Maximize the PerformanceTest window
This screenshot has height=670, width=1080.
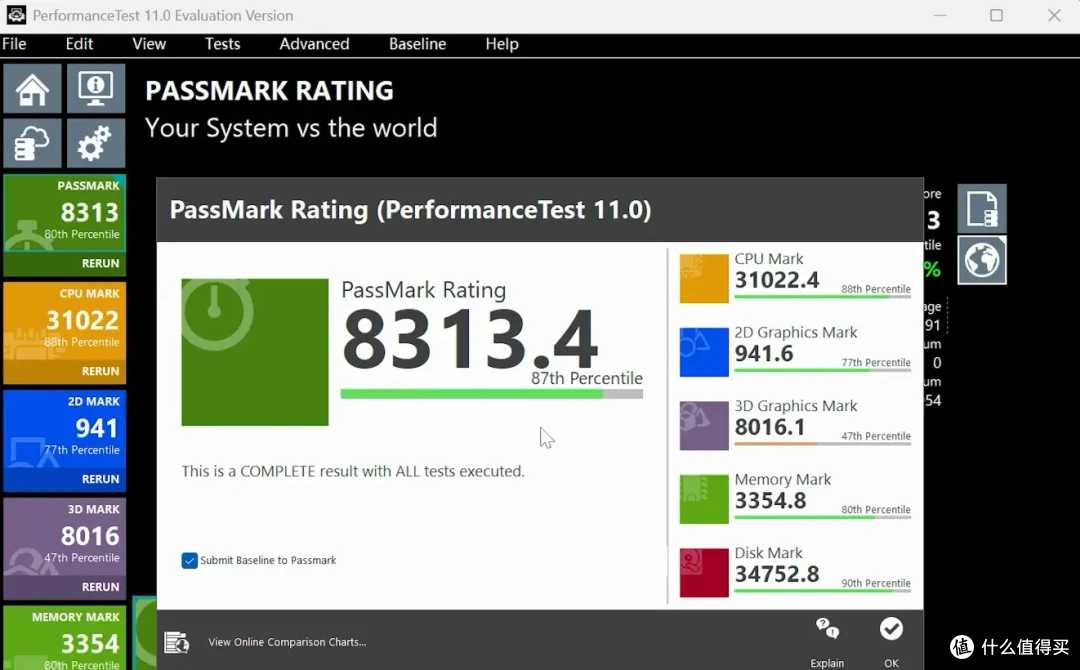(x=996, y=15)
